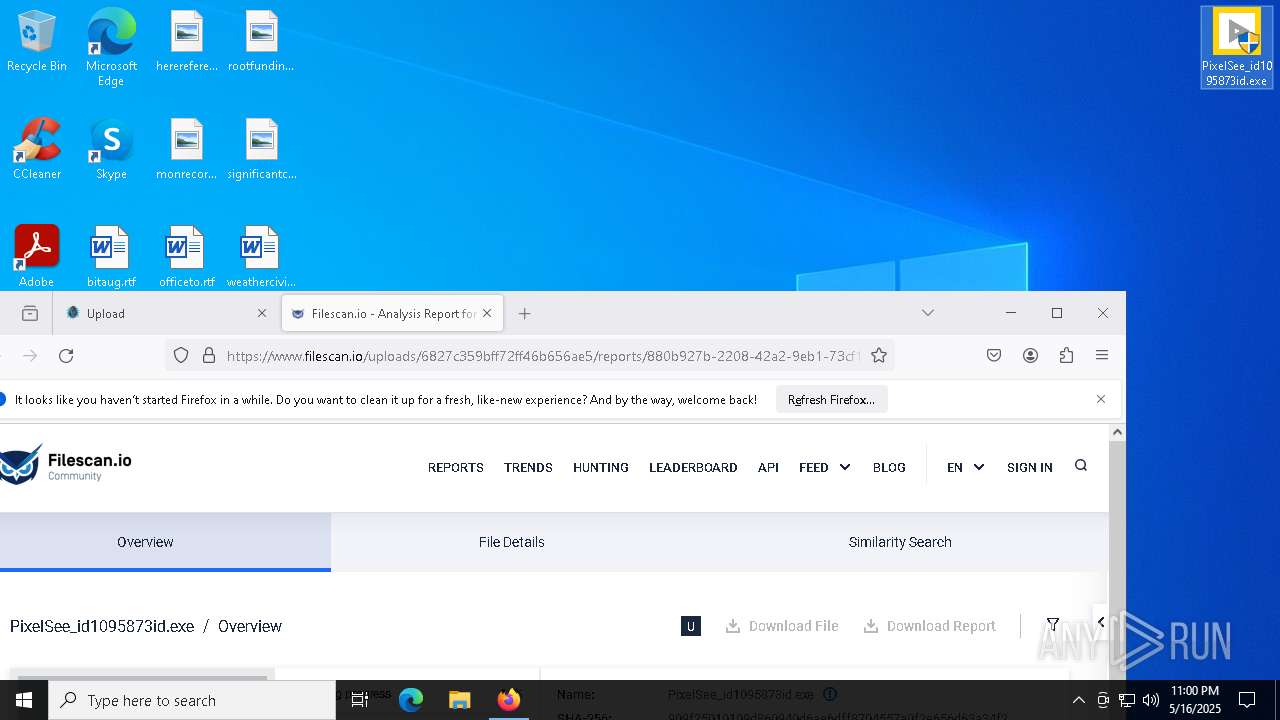Select the hererefere image file on desktop
This screenshot has width=1280, height=720.
186,42
